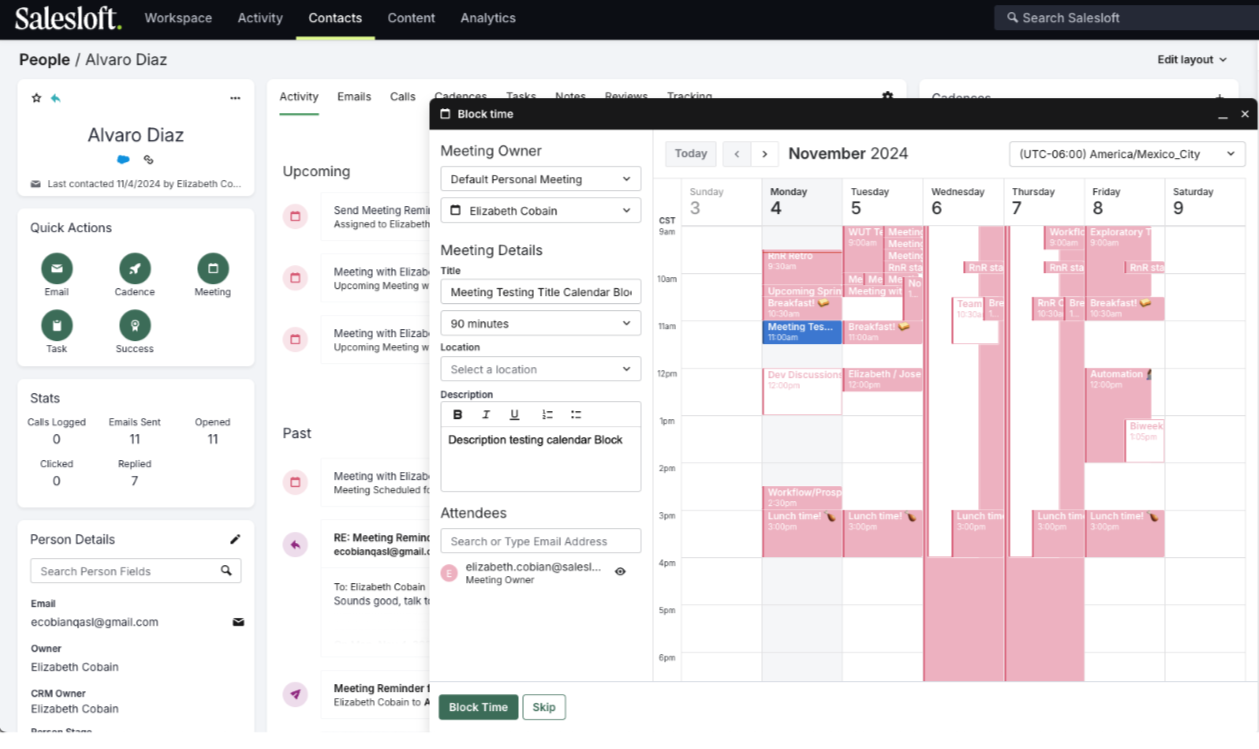Select the Elizabeth / Jose event on Tuesday
The image size is (1259, 749).
click(x=883, y=379)
